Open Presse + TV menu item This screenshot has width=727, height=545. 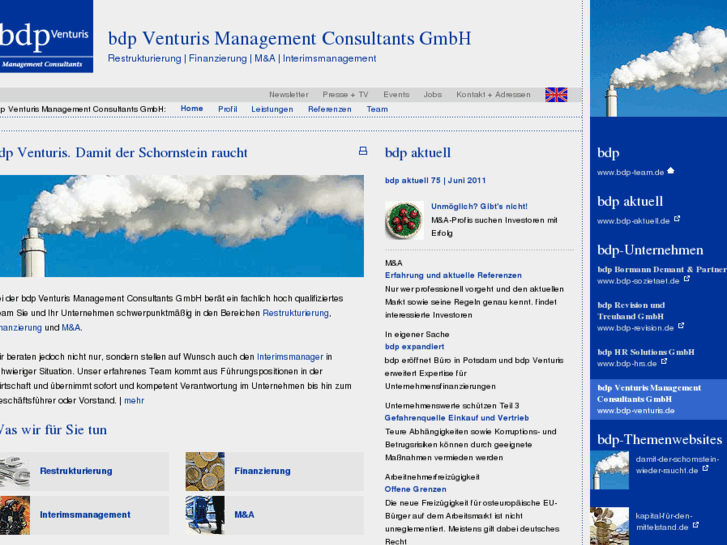tap(345, 95)
